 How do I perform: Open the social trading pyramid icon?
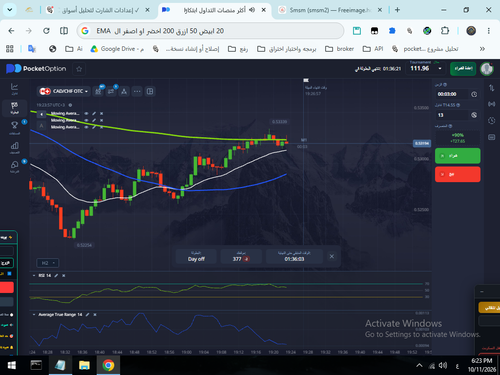click(x=124, y=91)
